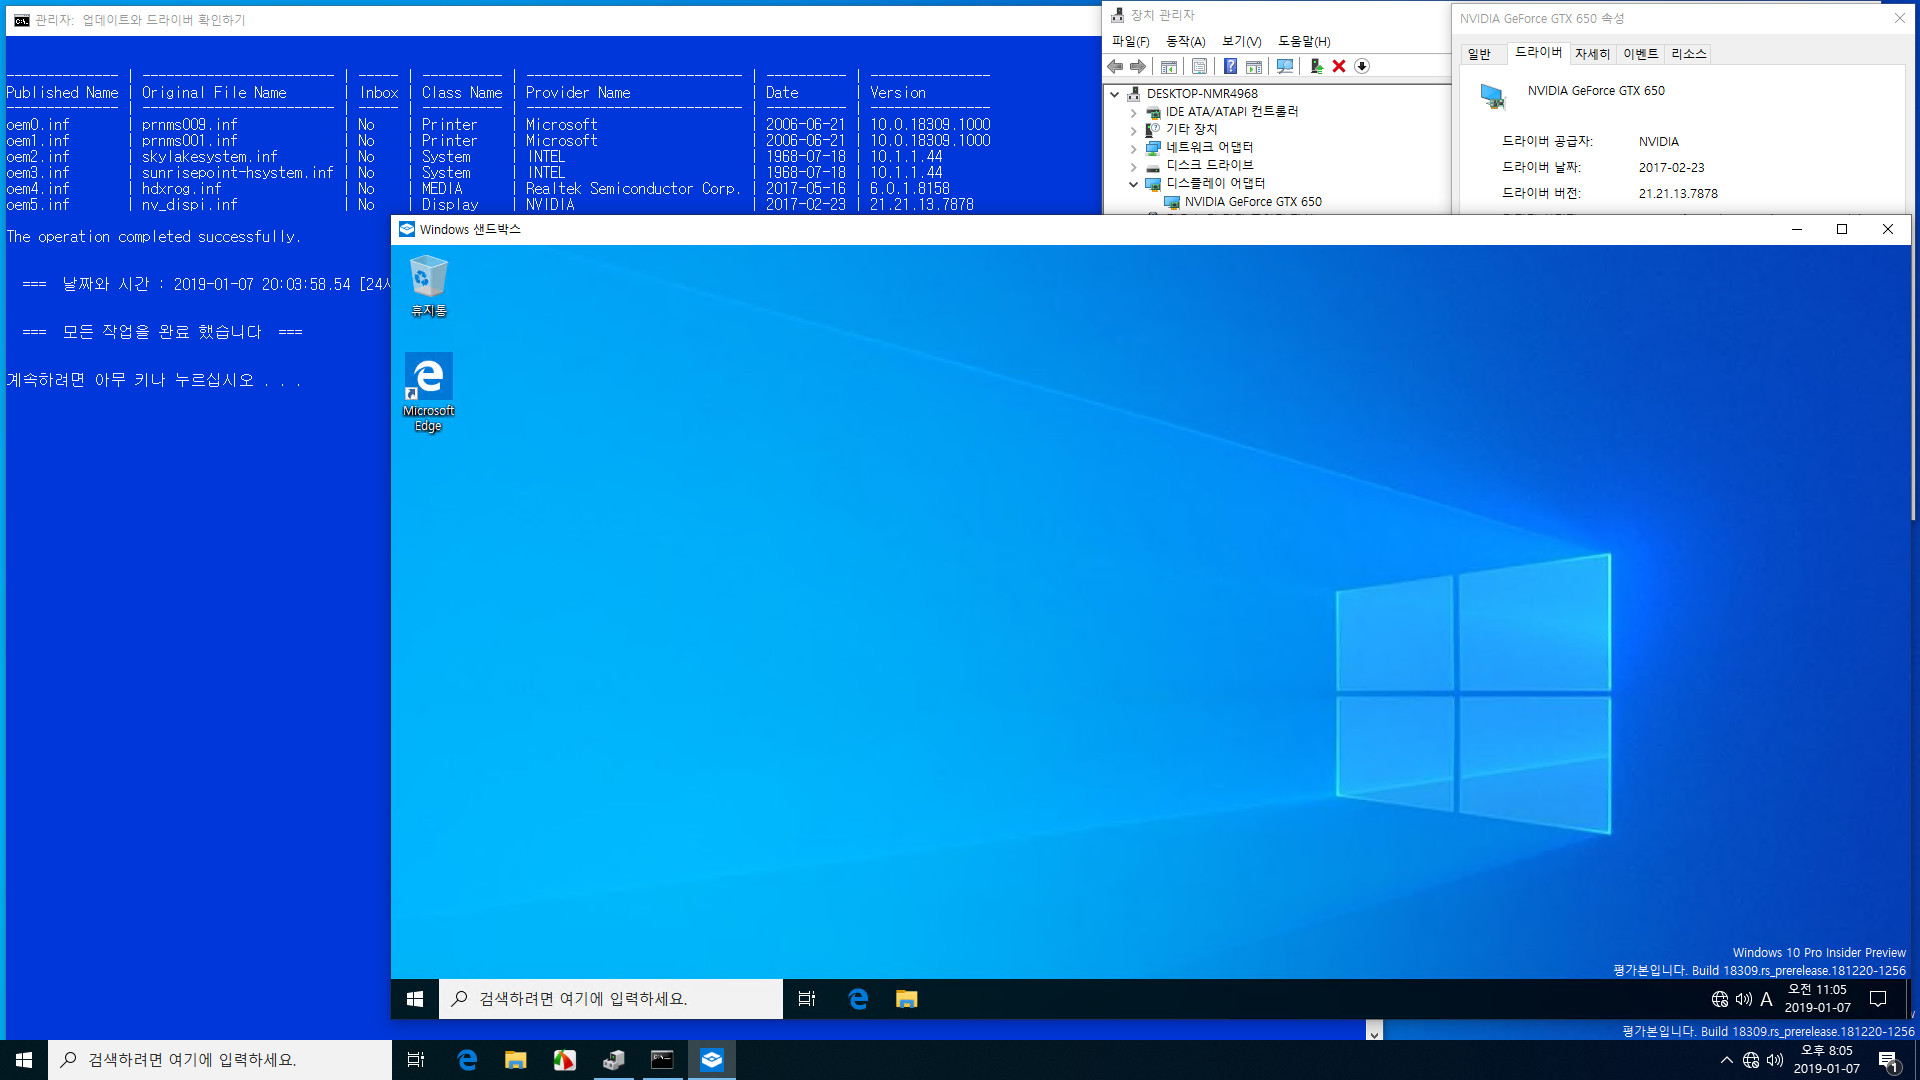Expand the 디스크 드라이브 node

click(x=1134, y=166)
